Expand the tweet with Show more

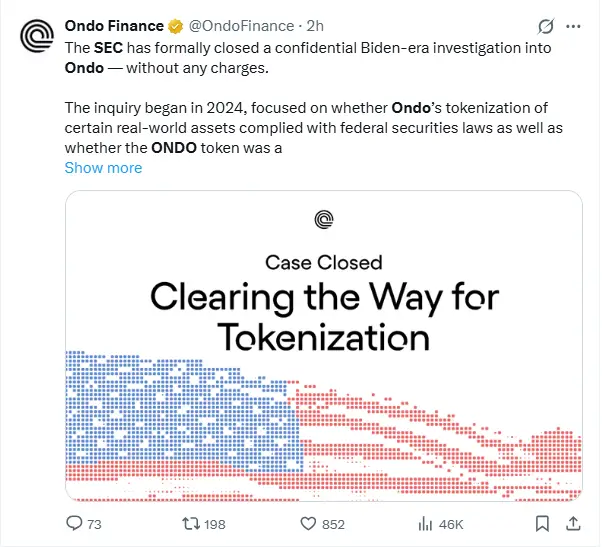click(x=103, y=168)
